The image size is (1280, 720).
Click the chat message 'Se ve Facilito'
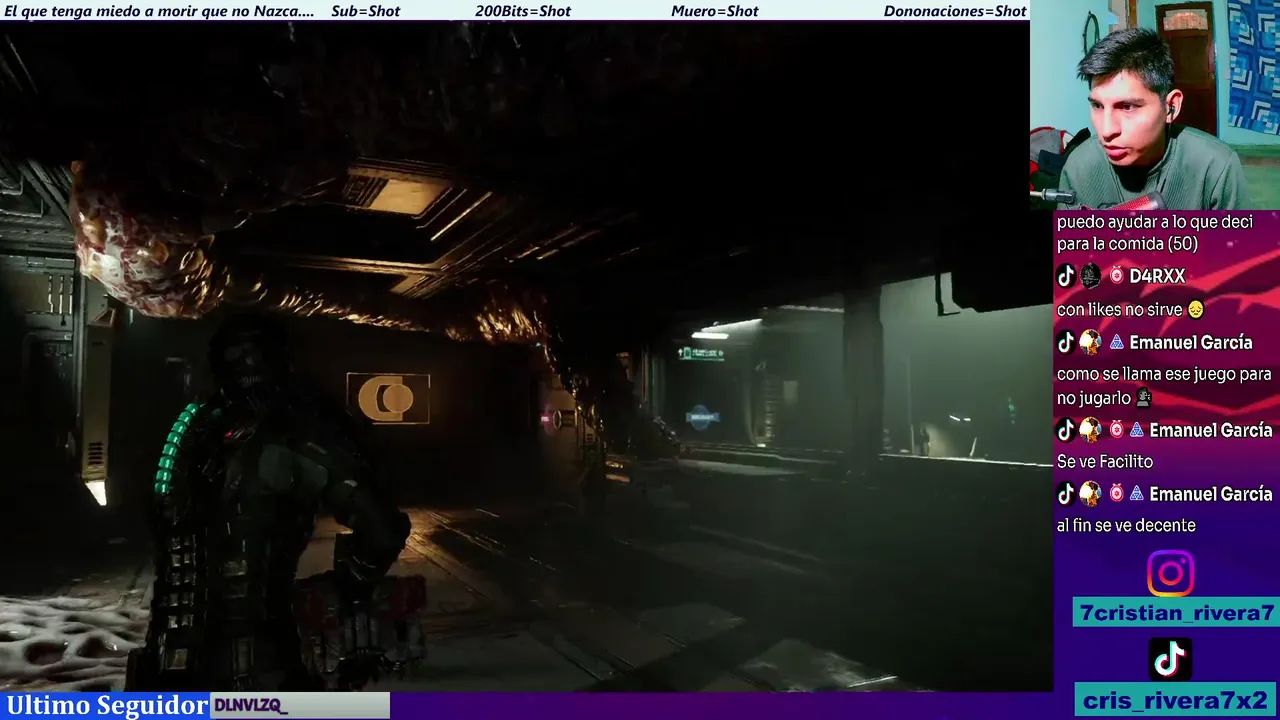[x=1105, y=462]
